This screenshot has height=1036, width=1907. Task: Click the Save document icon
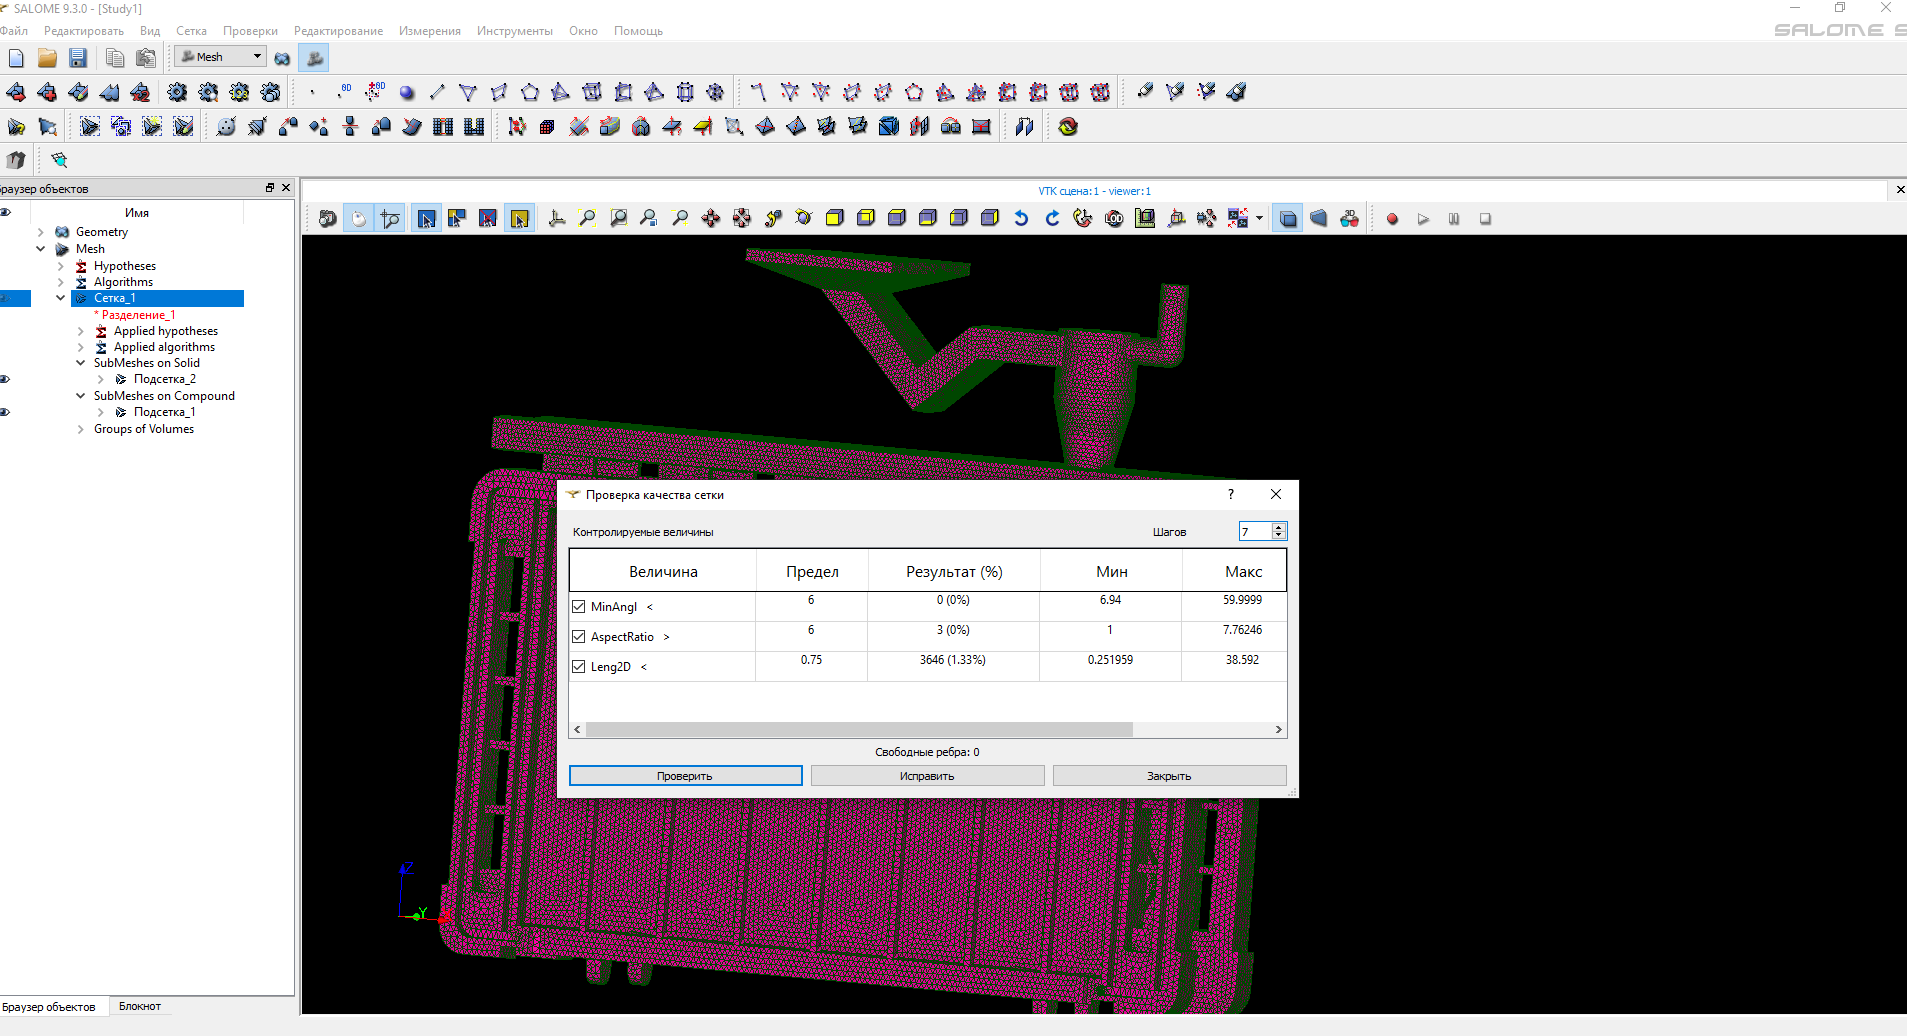pos(78,58)
